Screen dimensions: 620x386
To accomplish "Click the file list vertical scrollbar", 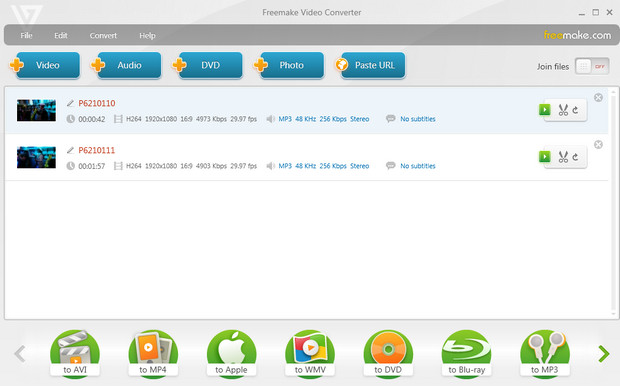I will click(613, 203).
